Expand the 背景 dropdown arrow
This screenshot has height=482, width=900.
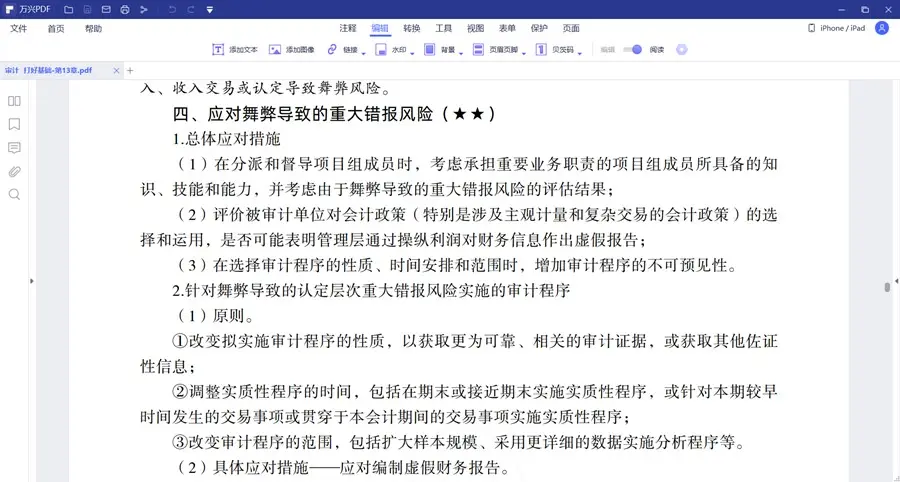click(461, 53)
